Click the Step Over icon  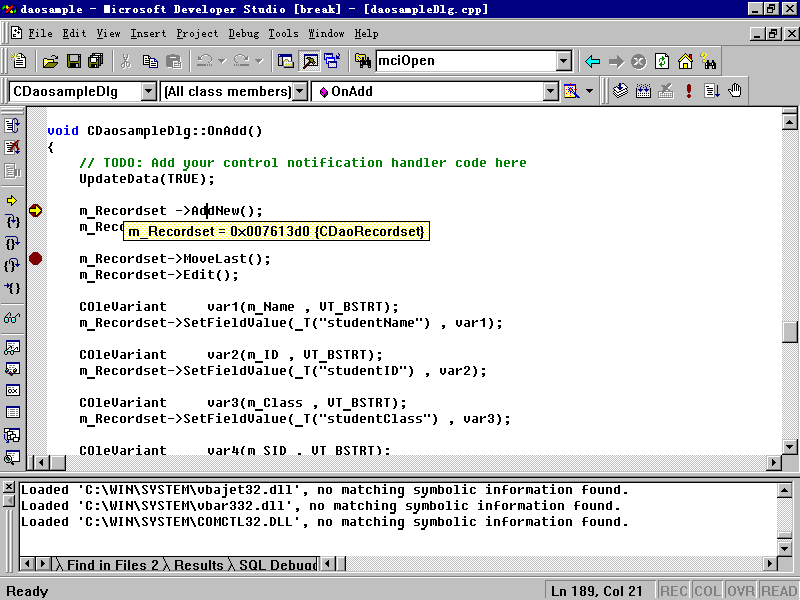coord(12,243)
